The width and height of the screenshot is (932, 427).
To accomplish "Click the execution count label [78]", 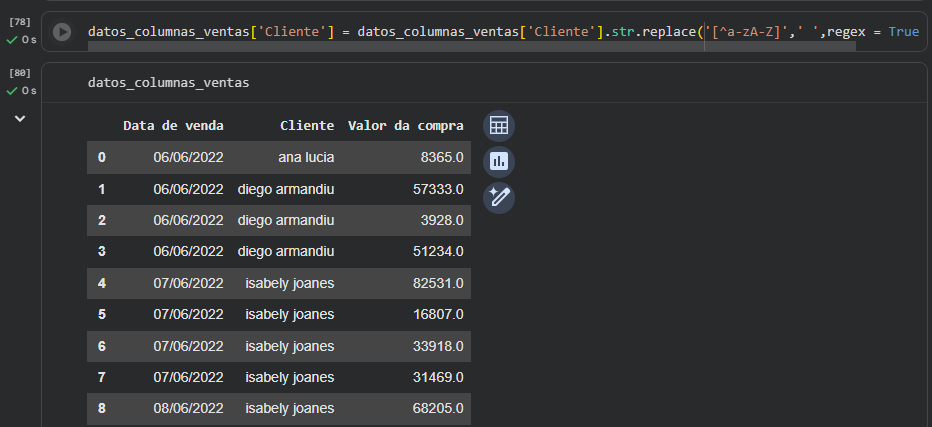I will pyautogui.click(x=20, y=22).
